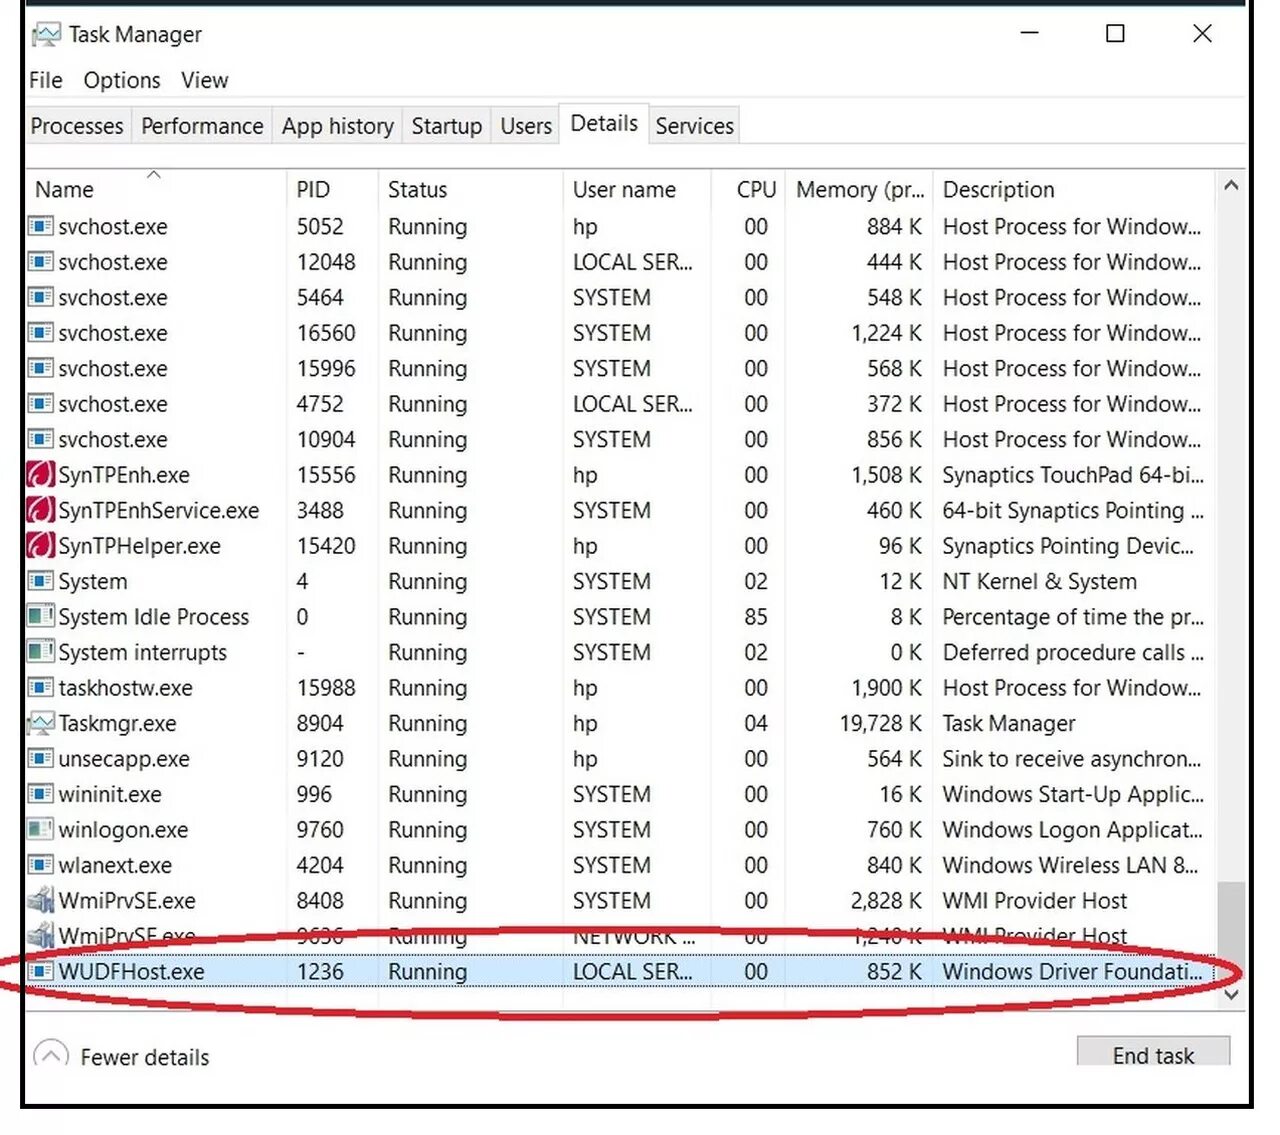Open the File menu

(45, 80)
